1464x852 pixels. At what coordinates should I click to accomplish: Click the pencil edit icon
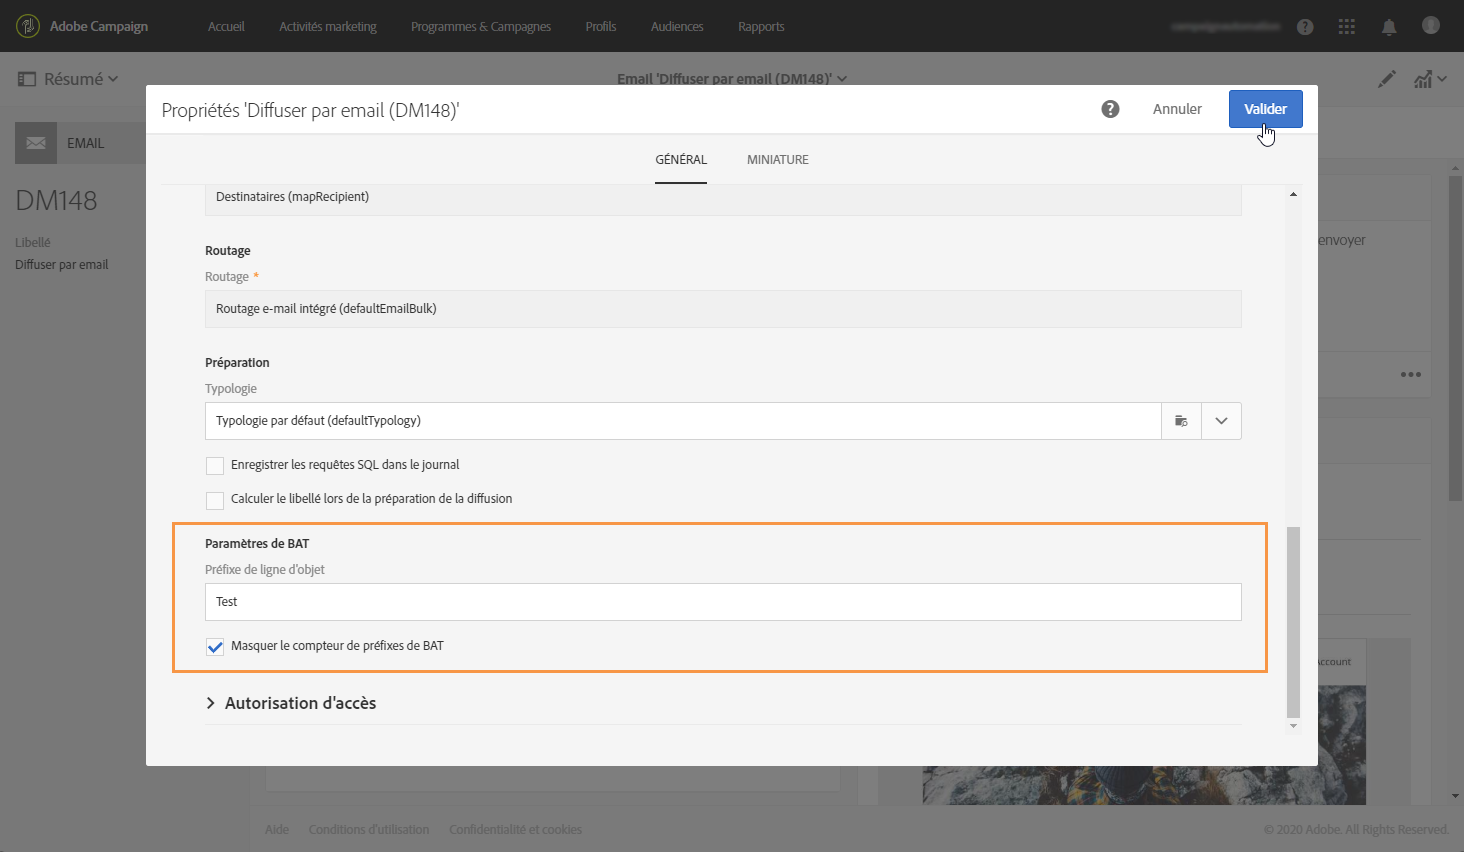tap(1387, 79)
